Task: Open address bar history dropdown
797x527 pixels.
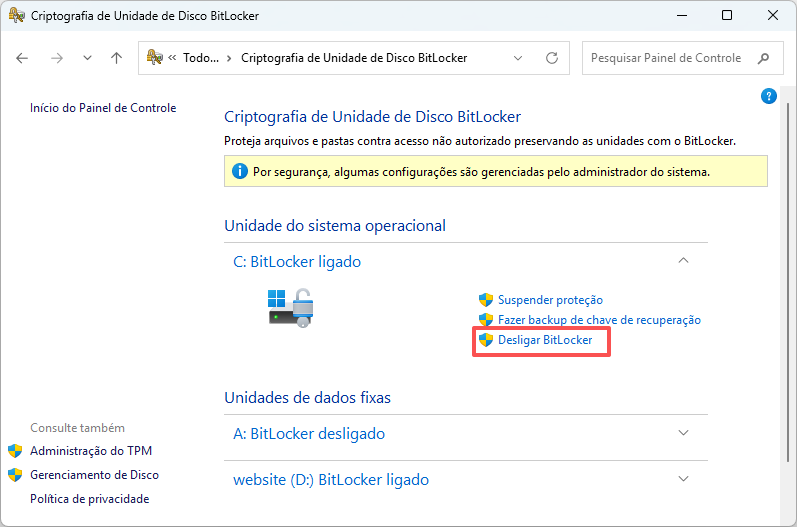Action: click(x=518, y=58)
